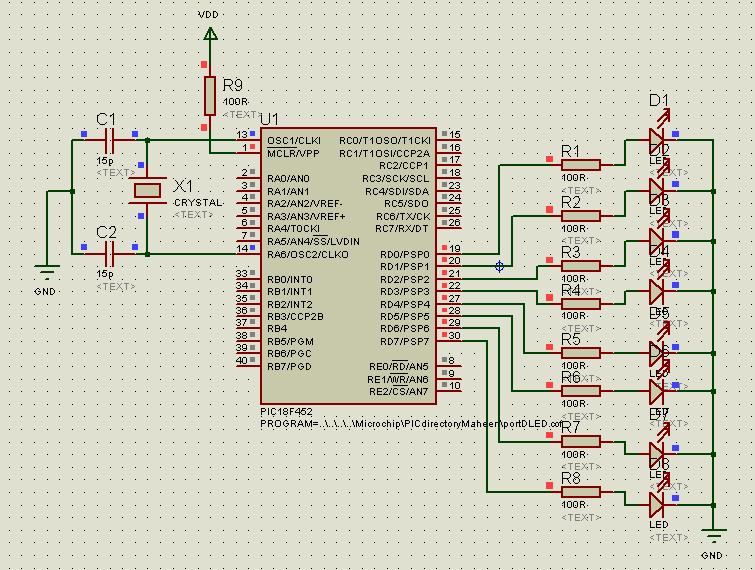Click the R9 reference label
755x570 pixels.
coord(233,85)
